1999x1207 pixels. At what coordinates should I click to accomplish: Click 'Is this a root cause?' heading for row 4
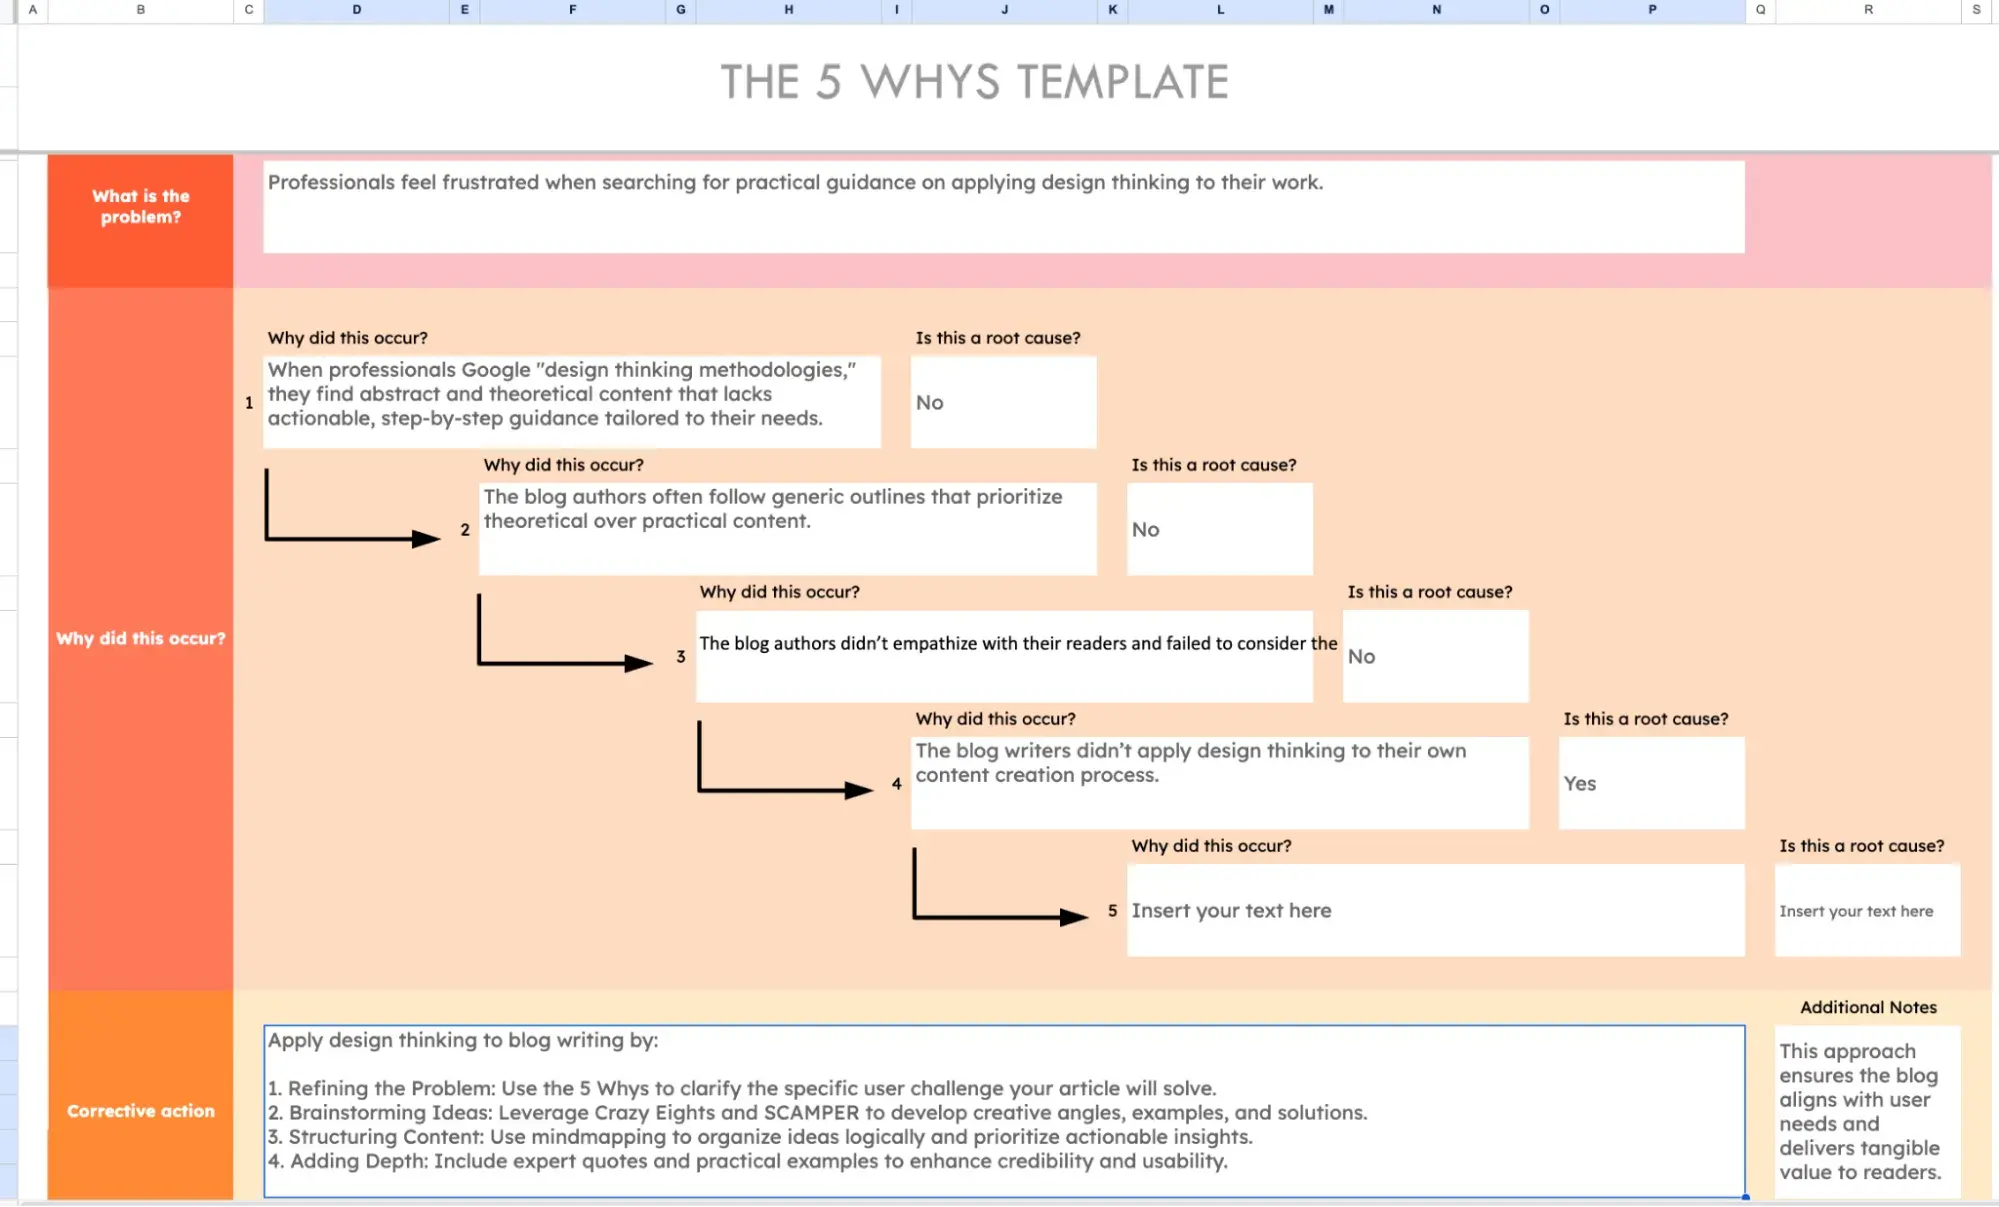(x=1646, y=719)
